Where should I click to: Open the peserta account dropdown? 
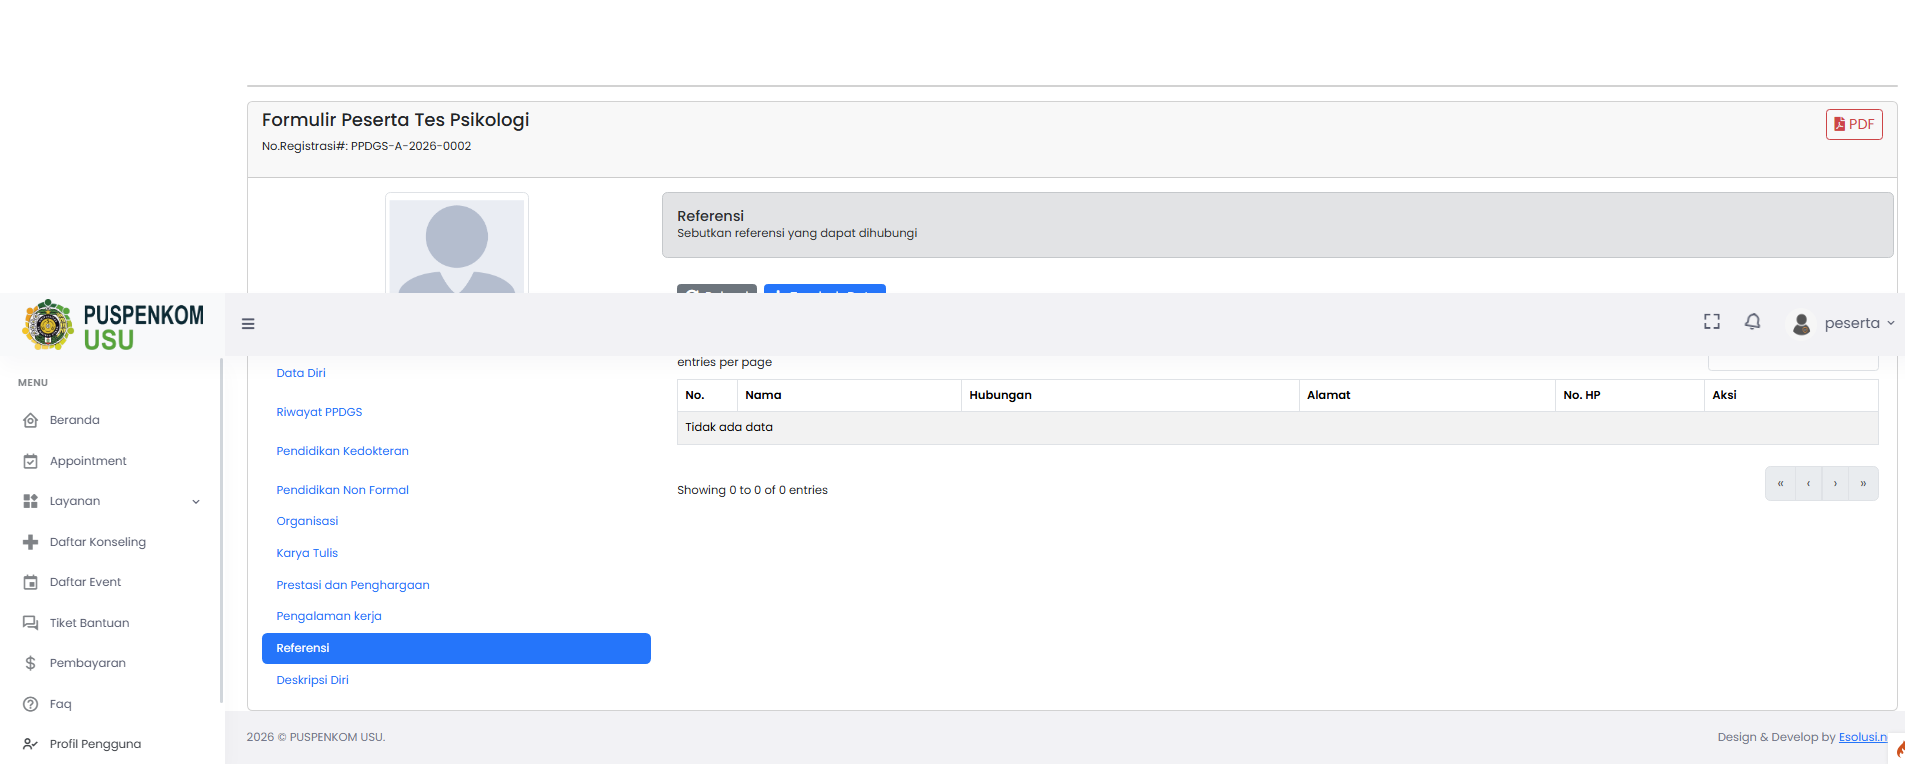pyautogui.click(x=1859, y=323)
